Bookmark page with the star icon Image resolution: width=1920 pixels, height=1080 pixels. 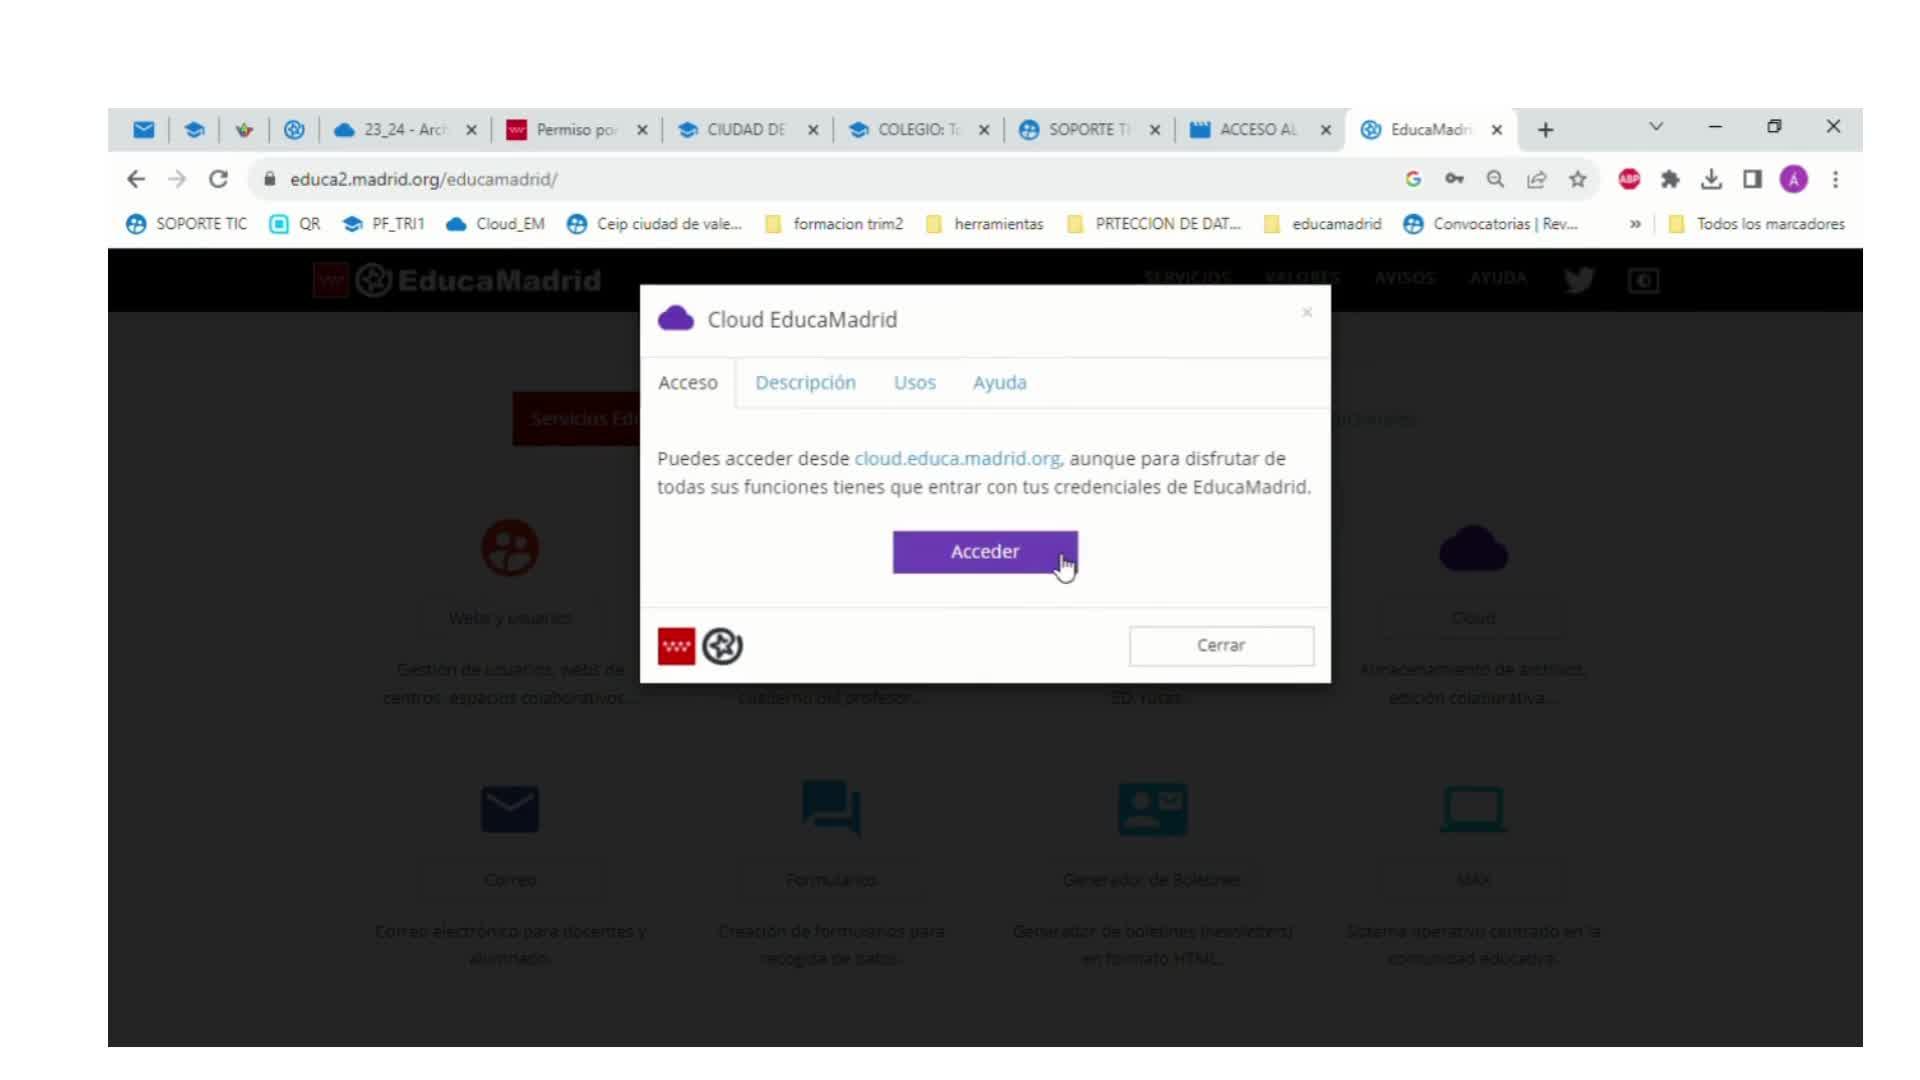point(1577,179)
